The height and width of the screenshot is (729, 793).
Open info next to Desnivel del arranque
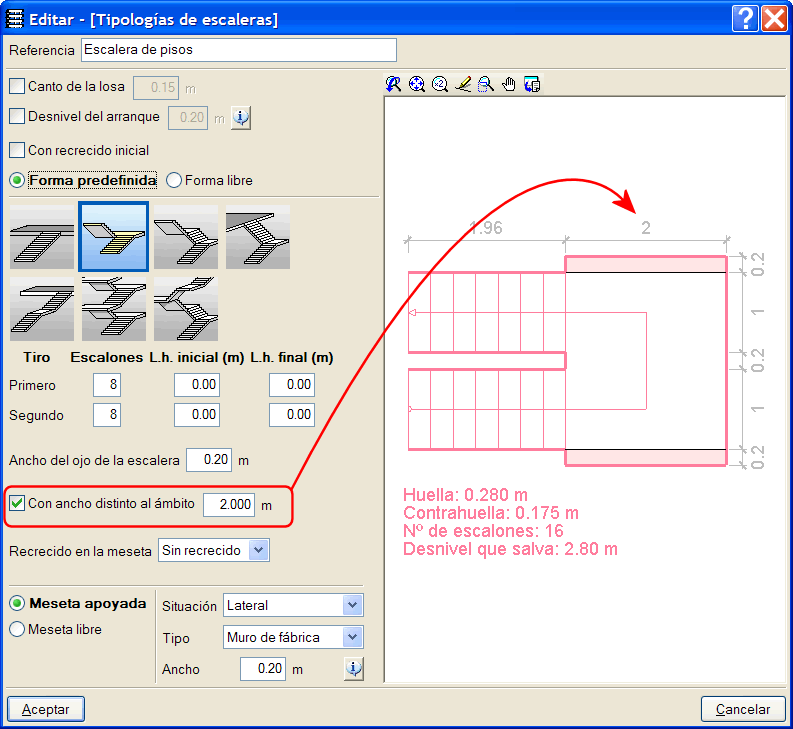click(x=241, y=118)
